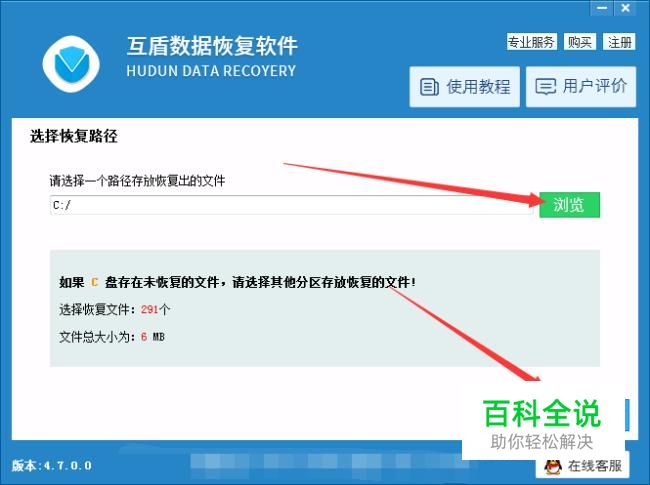Open 用户评价 user reviews button
This screenshot has height=485, width=650.
581,87
